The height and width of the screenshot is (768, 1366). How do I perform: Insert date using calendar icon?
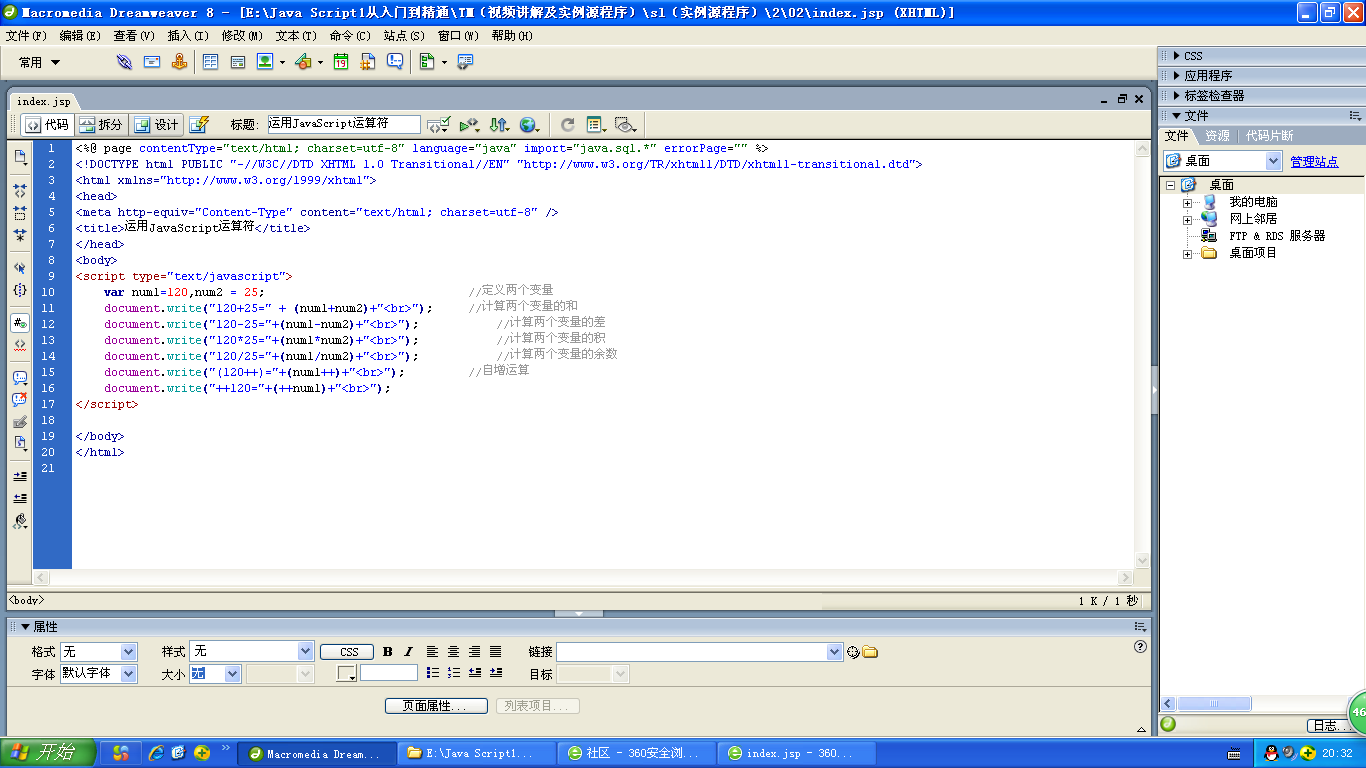click(x=341, y=62)
